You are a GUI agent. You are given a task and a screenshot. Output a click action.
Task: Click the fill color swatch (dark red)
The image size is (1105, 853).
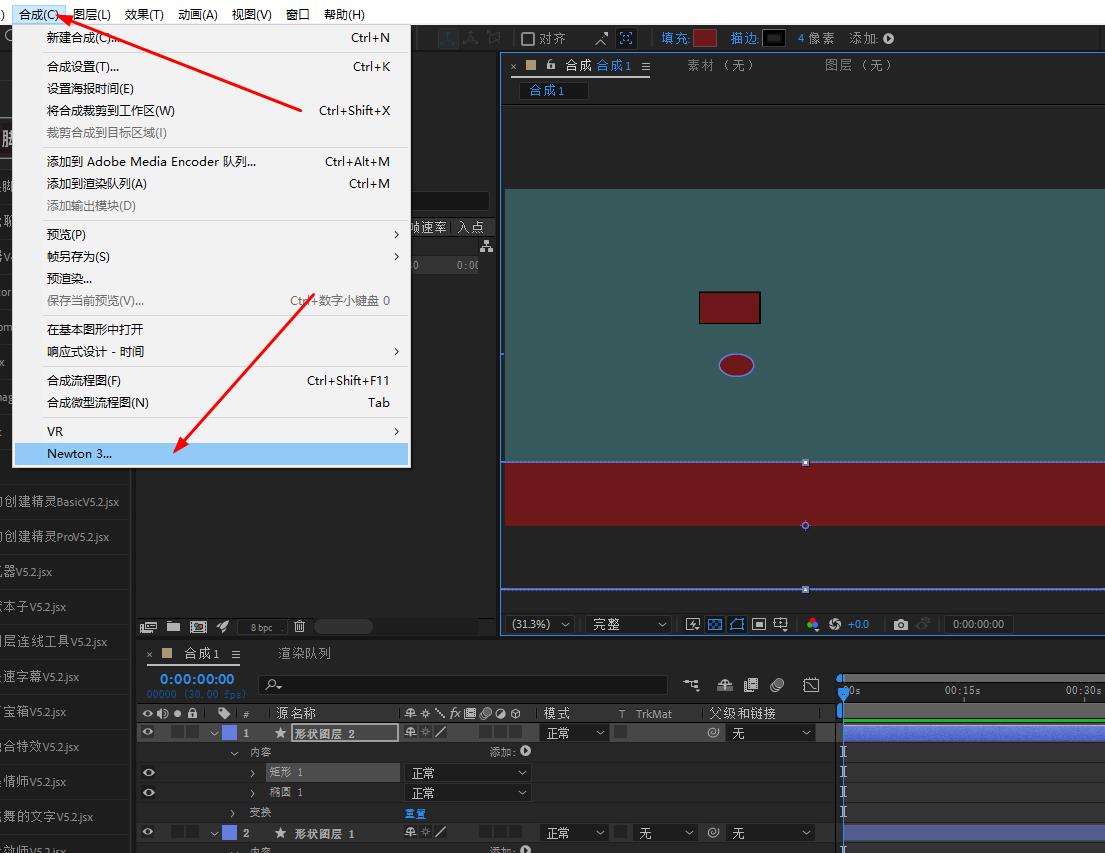click(x=705, y=38)
